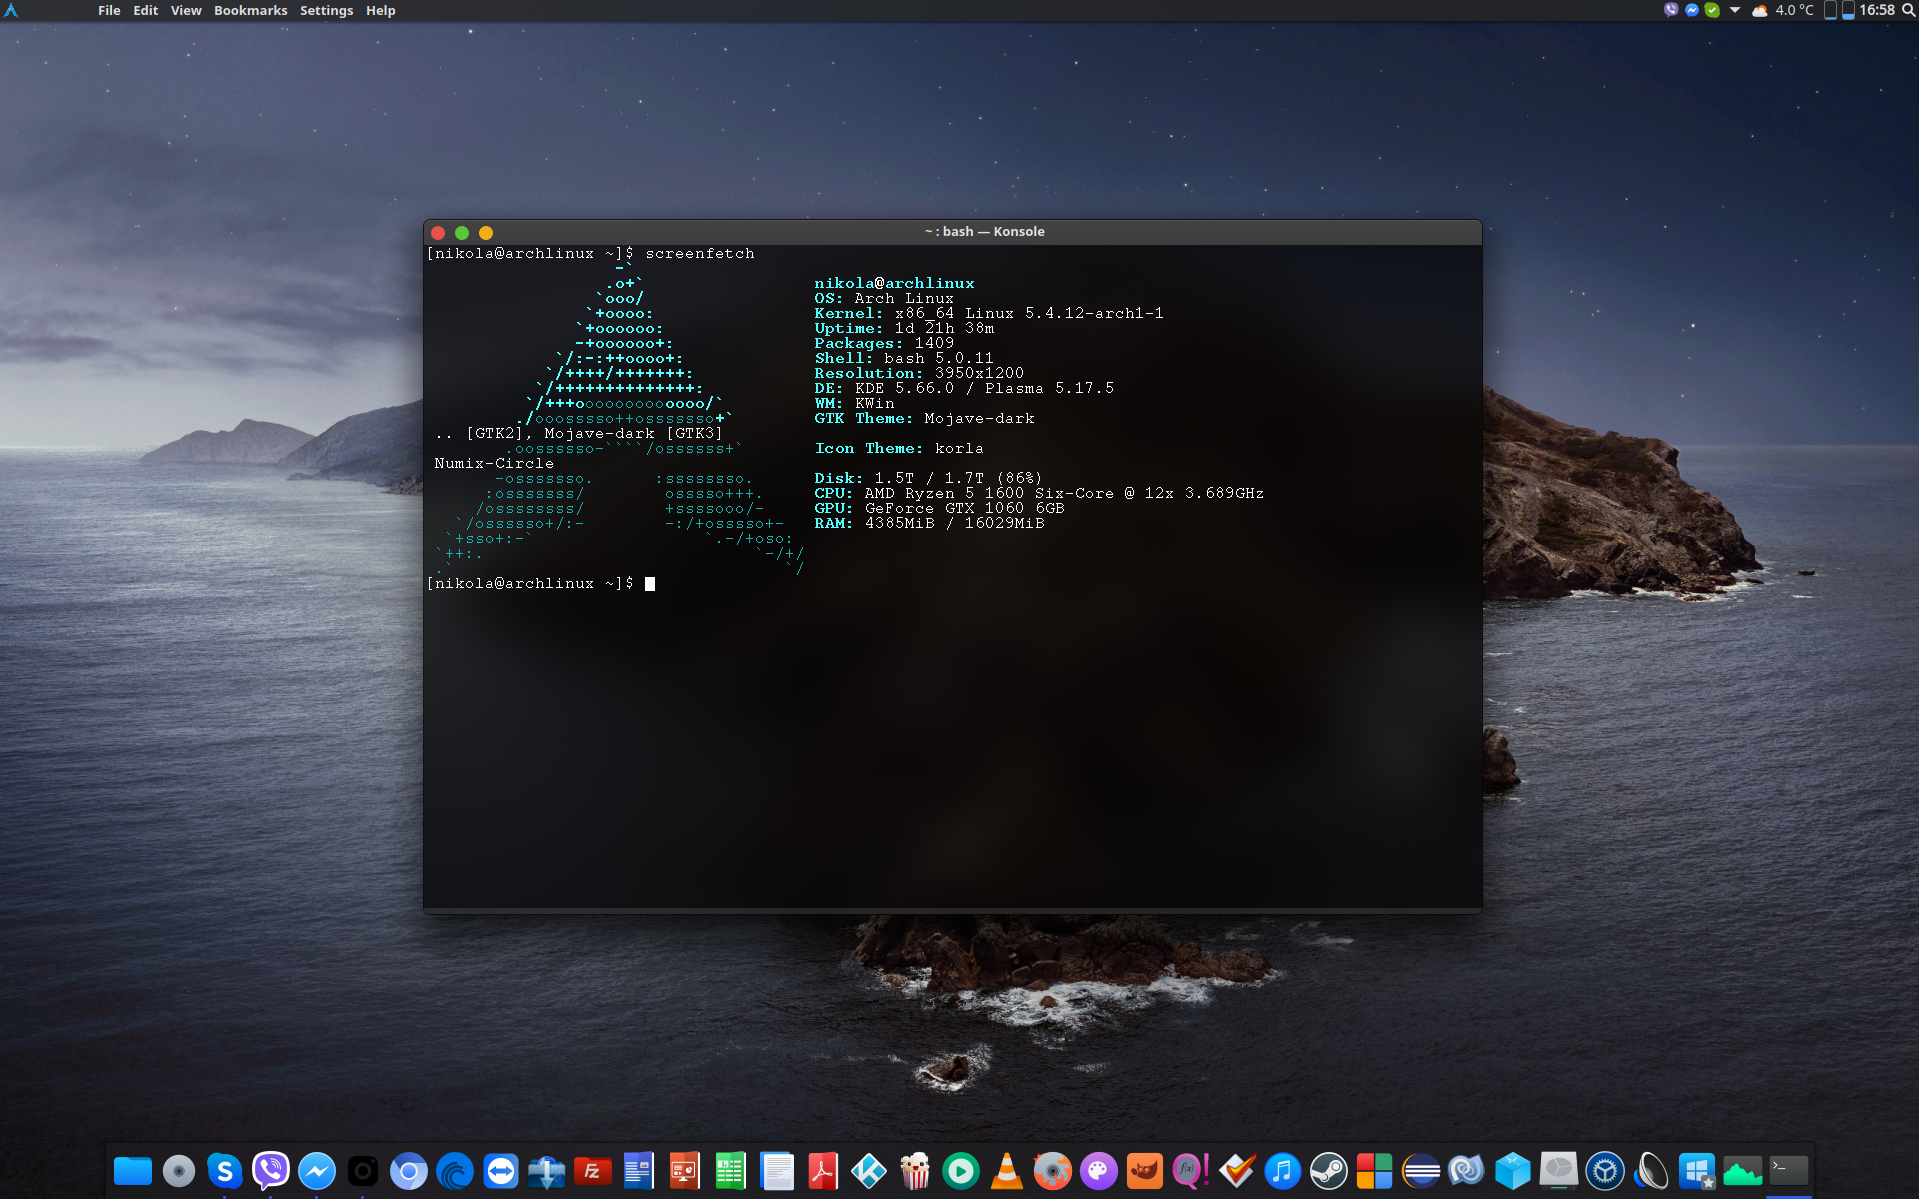The image size is (1919, 1199).
Task: Launch the black camera app in dock
Action: click(363, 1171)
